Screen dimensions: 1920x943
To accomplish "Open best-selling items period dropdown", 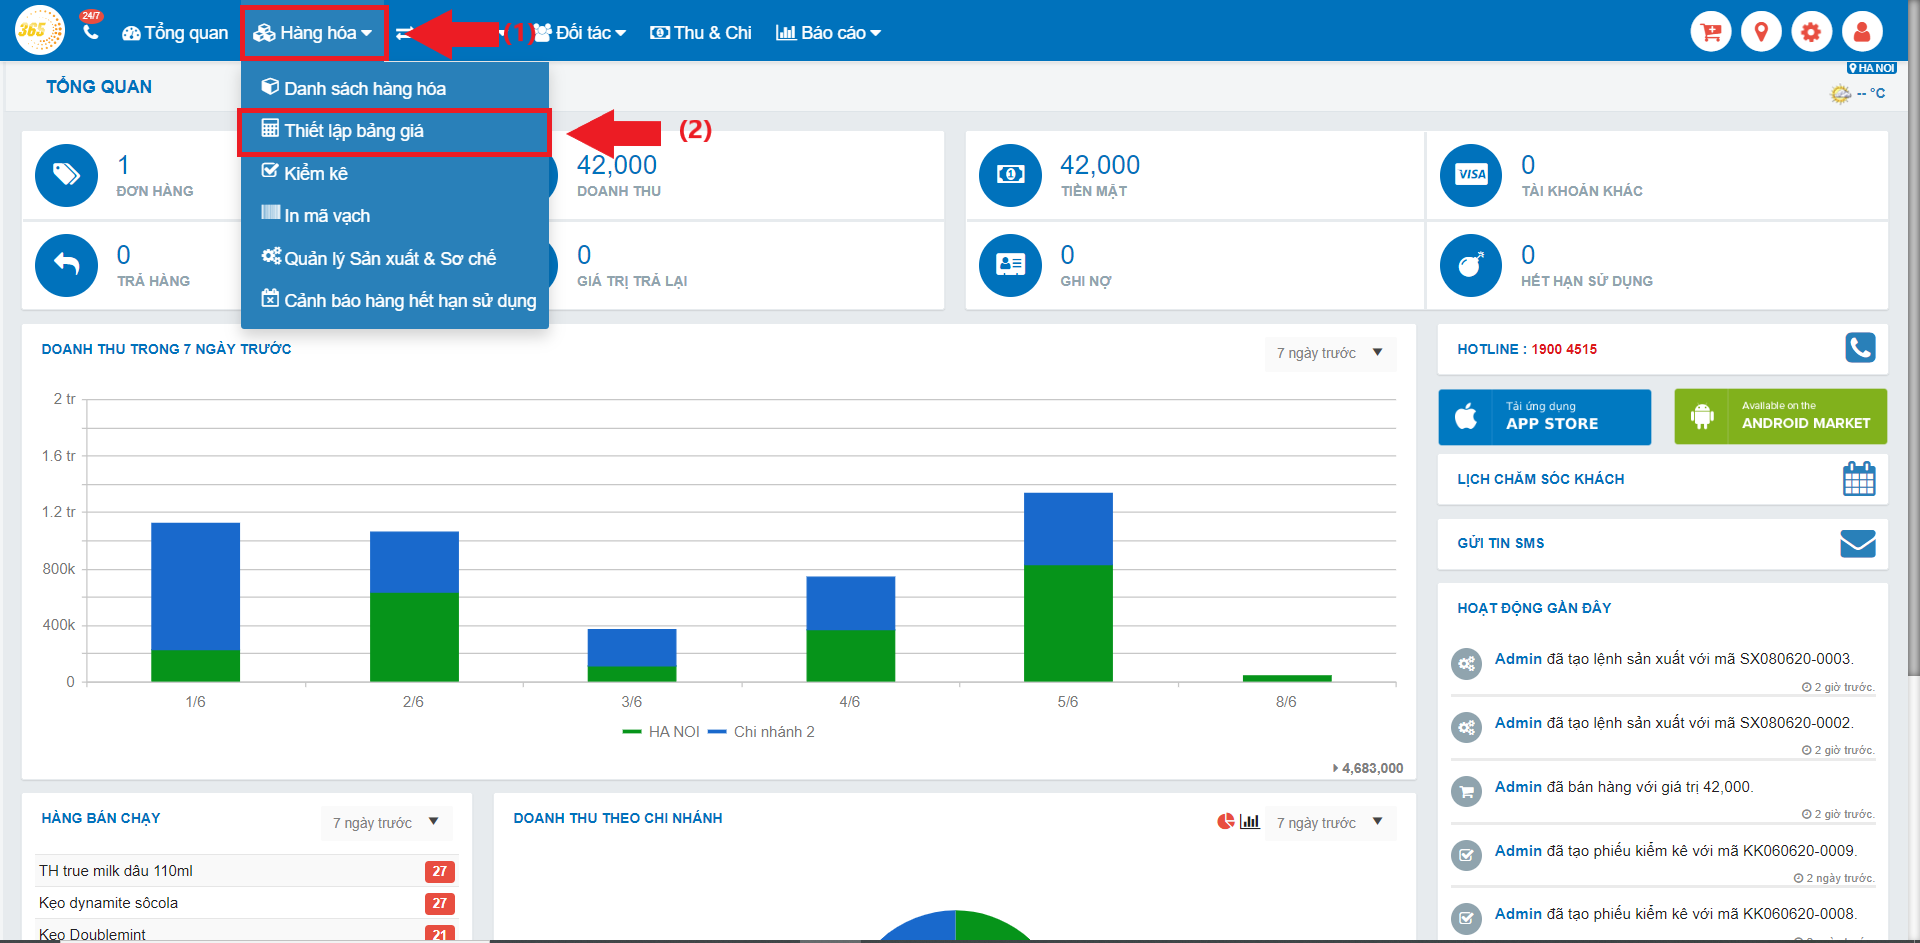I will coord(386,823).
